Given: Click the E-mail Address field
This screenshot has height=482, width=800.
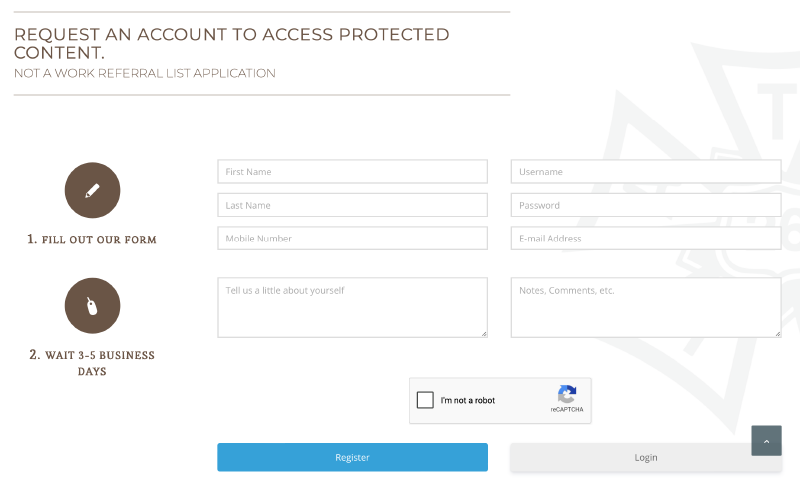Looking at the screenshot, I should 646,238.
